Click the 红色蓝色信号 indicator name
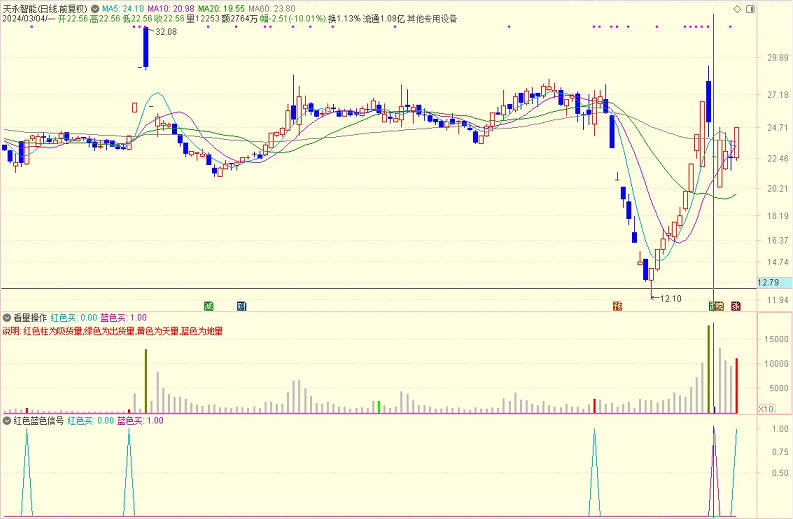Screen dimensions: 793x519 pyautogui.click(x=38, y=420)
